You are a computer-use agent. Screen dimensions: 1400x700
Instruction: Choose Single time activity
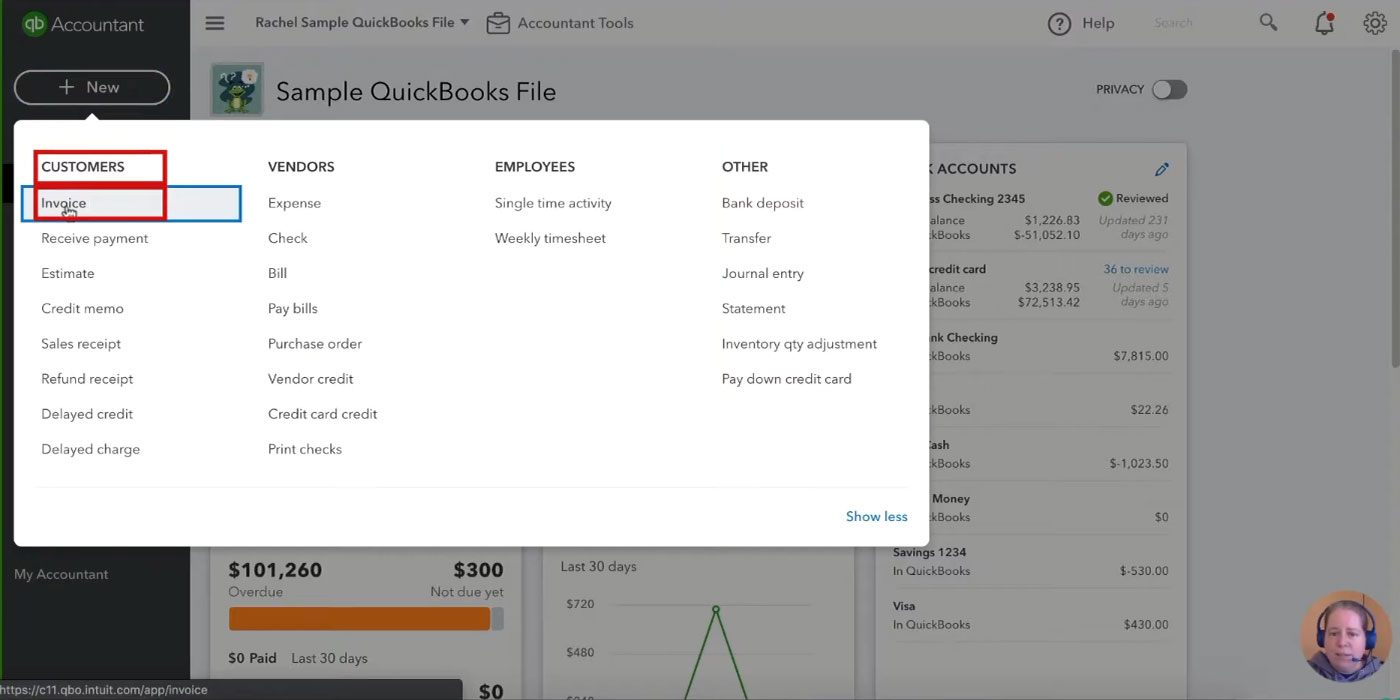pos(553,203)
